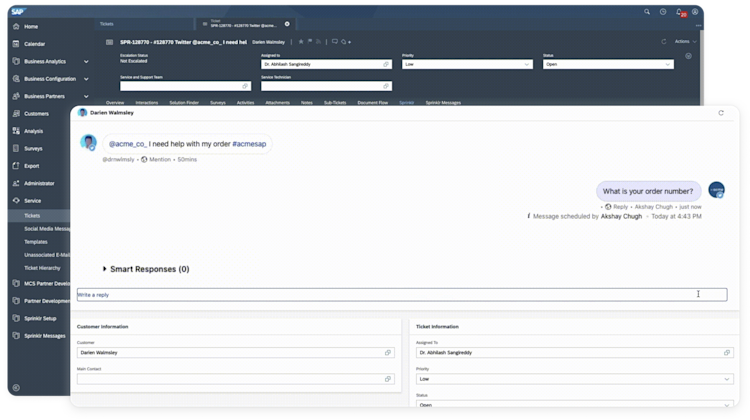Open Templates under the Service menu
The width and height of the screenshot is (750, 420).
[36, 242]
